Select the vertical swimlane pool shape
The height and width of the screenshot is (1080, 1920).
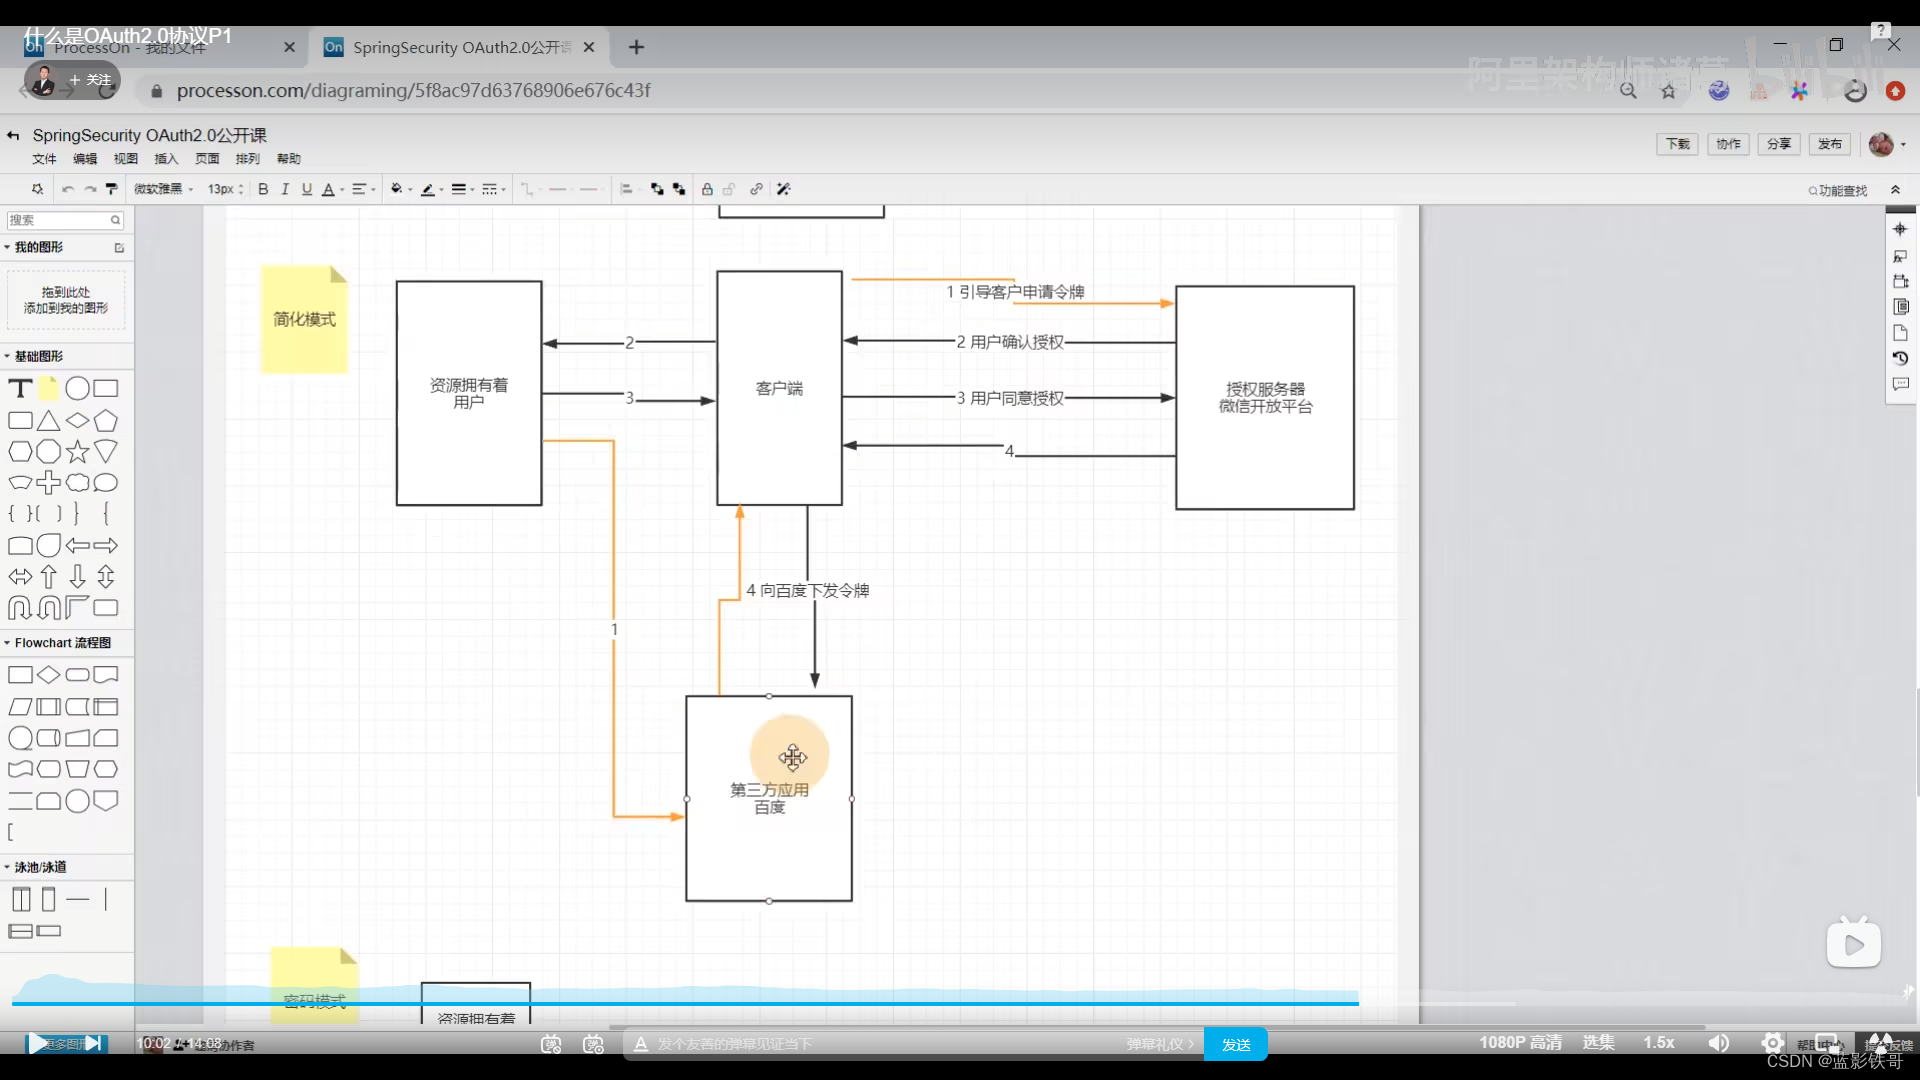click(x=21, y=899)
